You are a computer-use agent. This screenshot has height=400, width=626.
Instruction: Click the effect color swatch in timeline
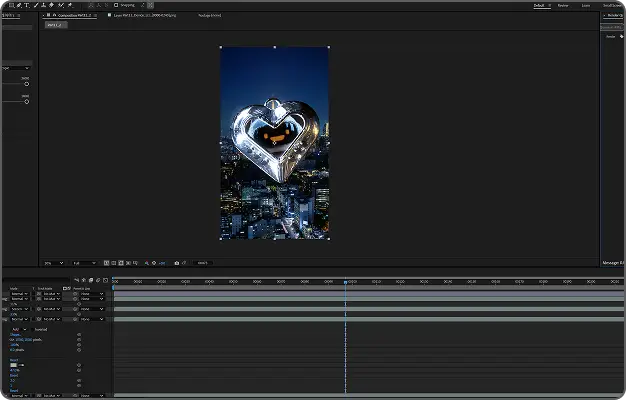(x=14, y=365)
